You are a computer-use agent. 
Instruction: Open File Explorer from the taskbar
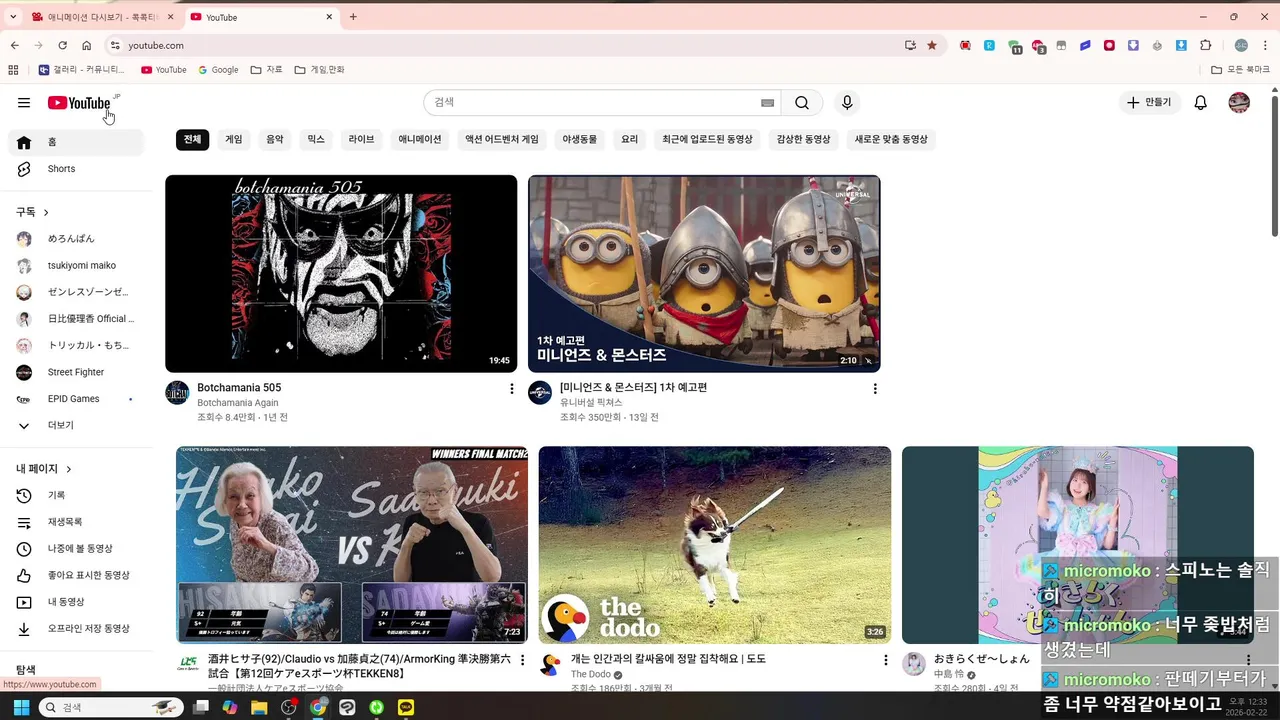coord(259,707)
